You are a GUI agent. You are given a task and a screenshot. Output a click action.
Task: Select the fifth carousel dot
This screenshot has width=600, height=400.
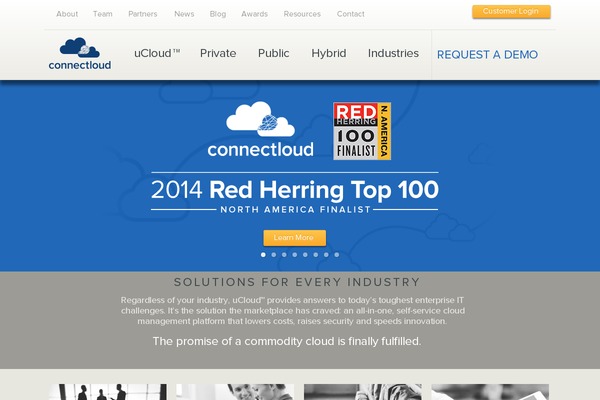[305, 255]
